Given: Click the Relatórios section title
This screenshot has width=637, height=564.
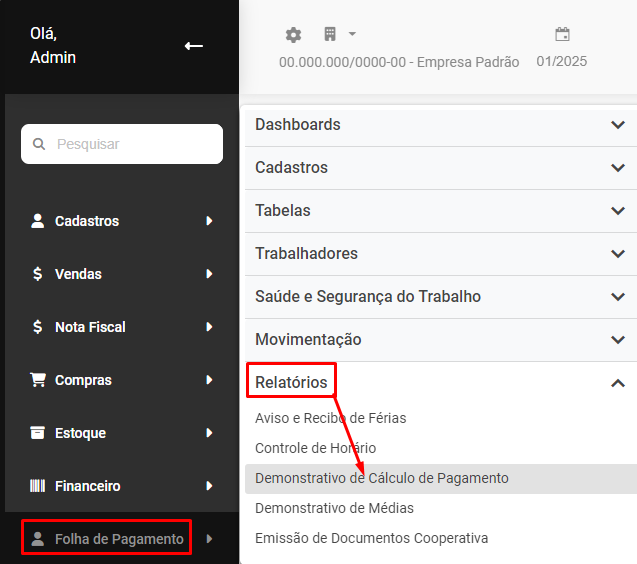Looking at the screenshot, I should point(291,382).
